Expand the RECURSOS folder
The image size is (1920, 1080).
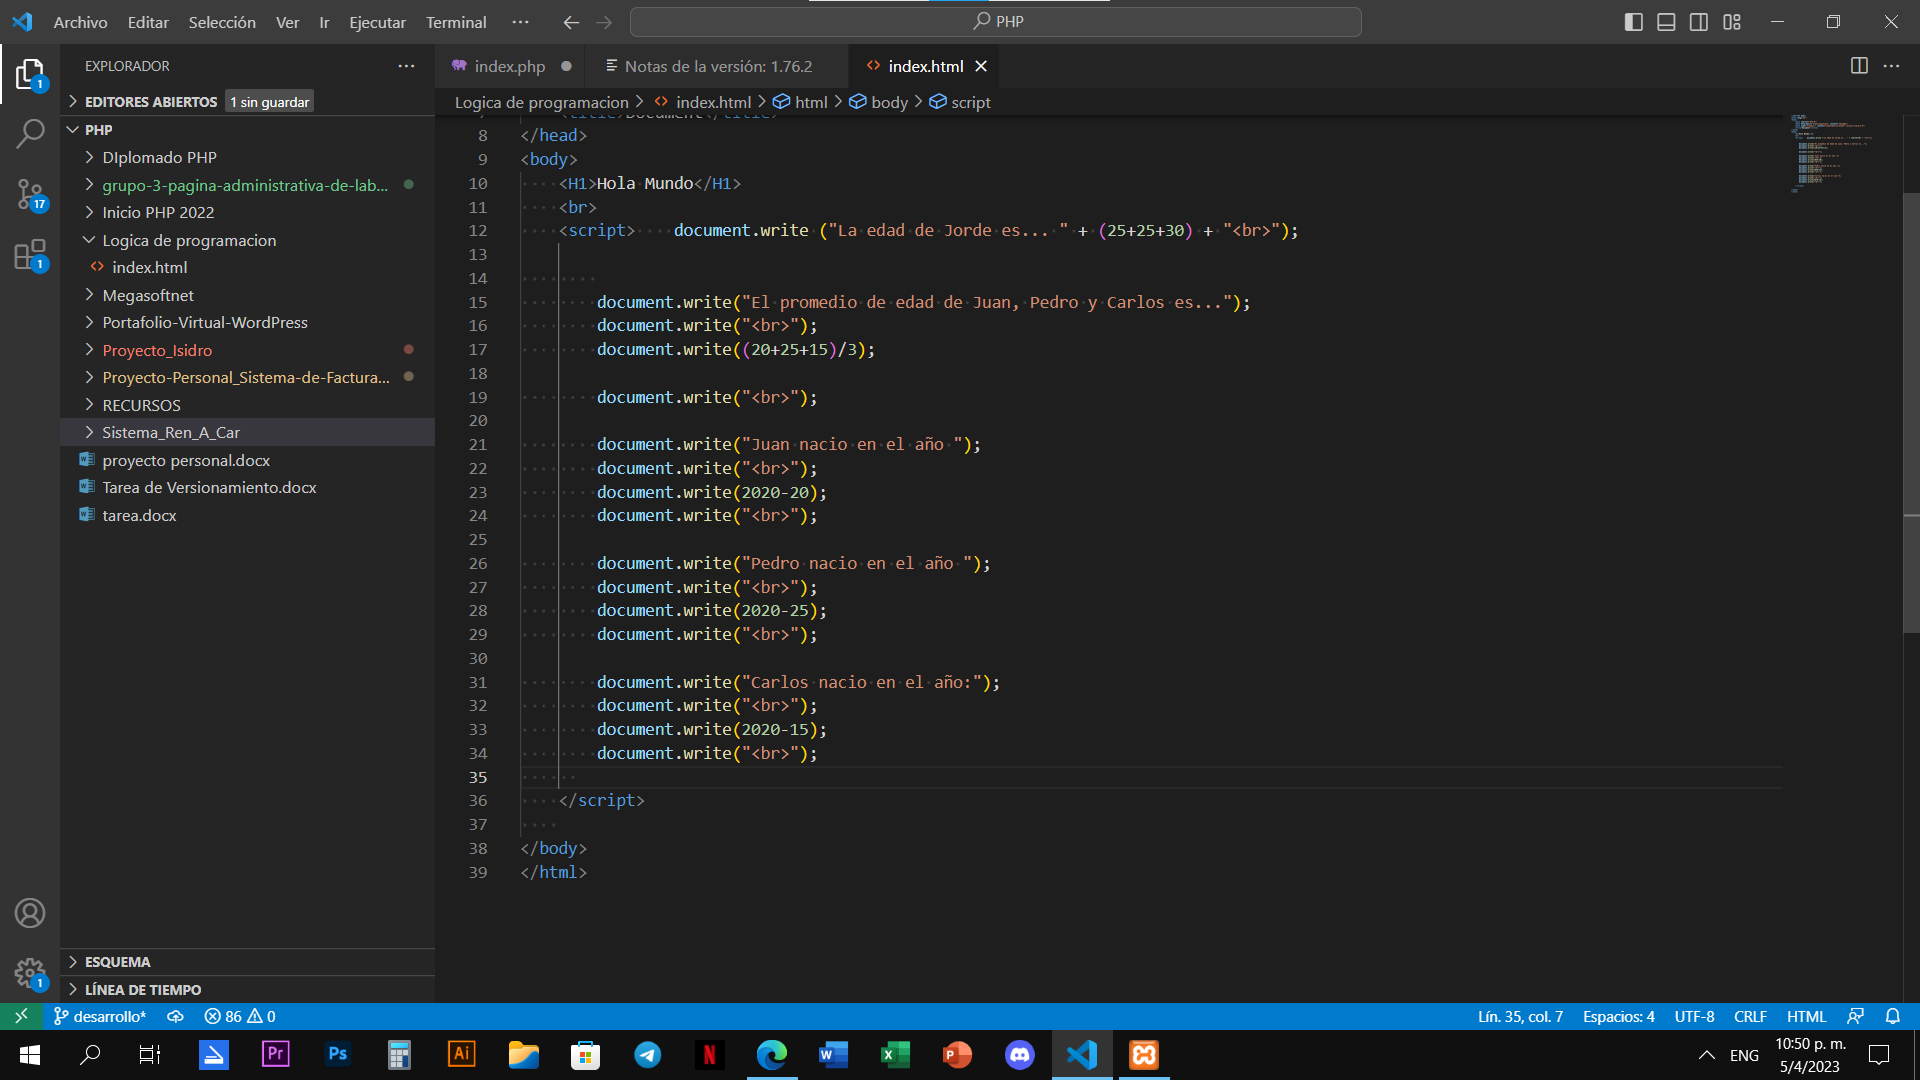[x=247, y=405]
